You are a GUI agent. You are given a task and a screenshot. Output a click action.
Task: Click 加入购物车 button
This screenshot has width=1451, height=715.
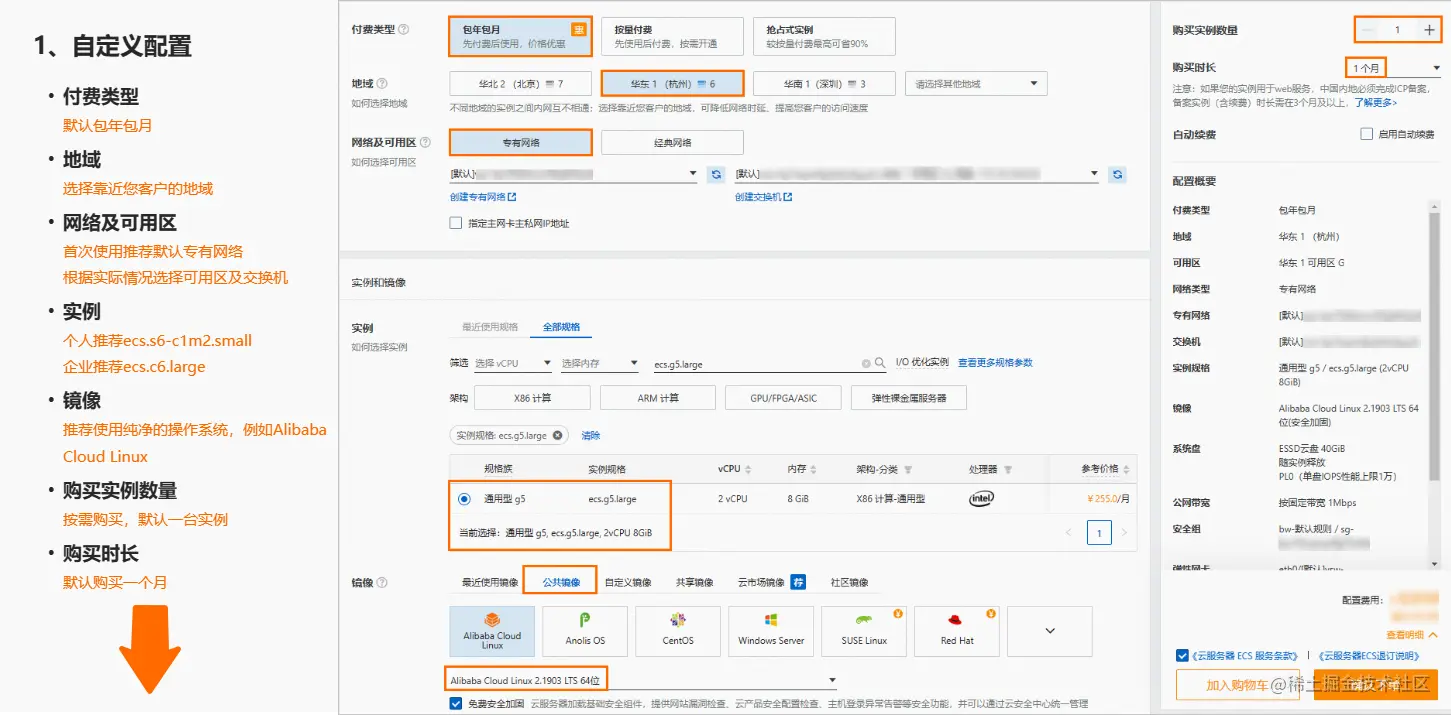(1237, 685)
